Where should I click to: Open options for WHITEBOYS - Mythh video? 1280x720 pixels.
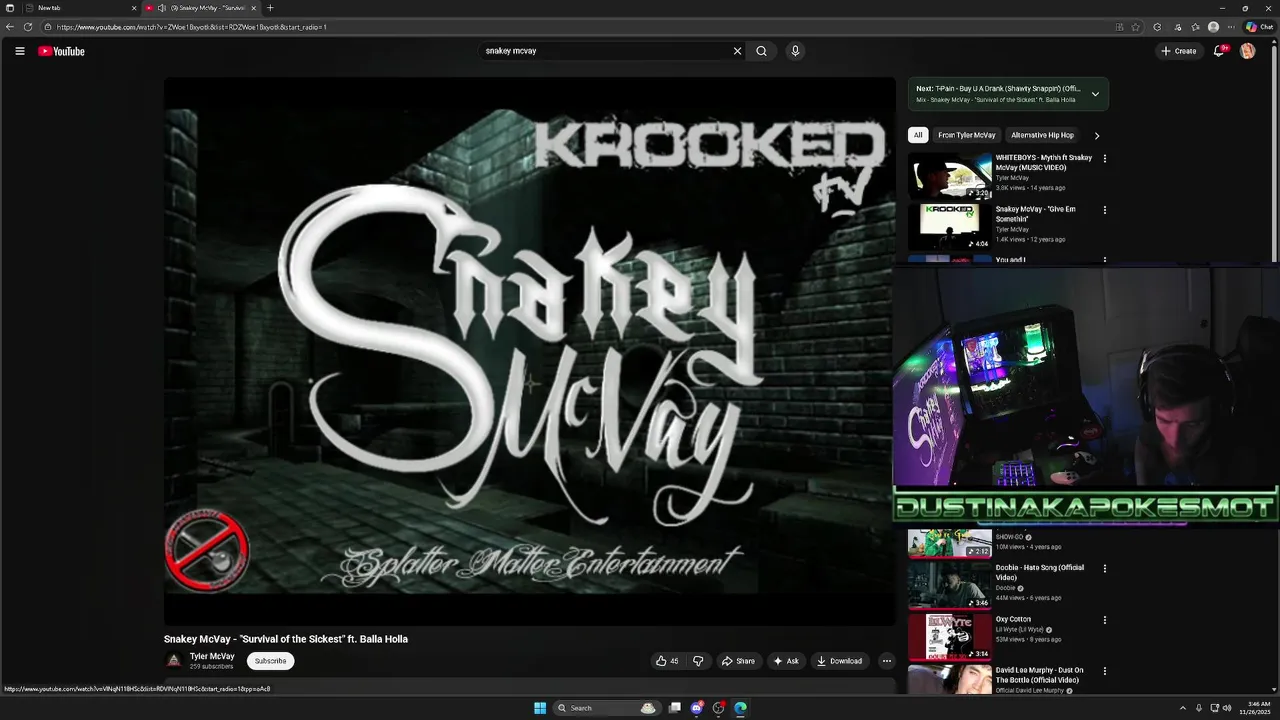pyautogui.click(x=1105, y=158)
